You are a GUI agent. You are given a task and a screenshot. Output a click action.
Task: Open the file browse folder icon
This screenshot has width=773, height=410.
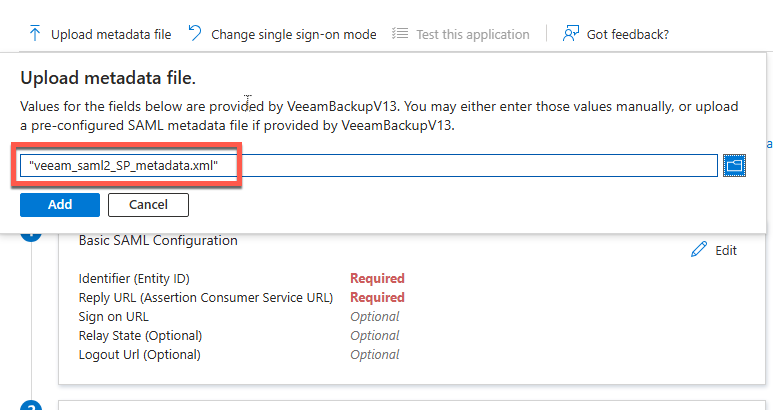point(735,165)
